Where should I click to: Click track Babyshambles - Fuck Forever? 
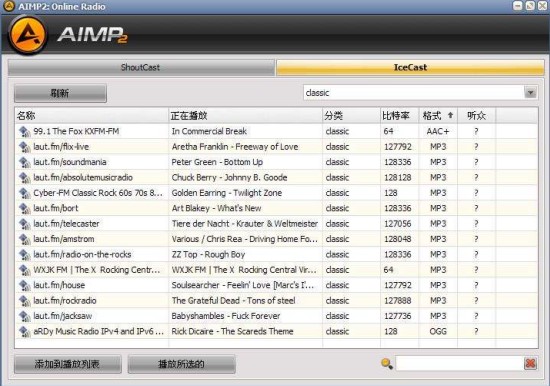pyautogui.click(x=226, y=316)
